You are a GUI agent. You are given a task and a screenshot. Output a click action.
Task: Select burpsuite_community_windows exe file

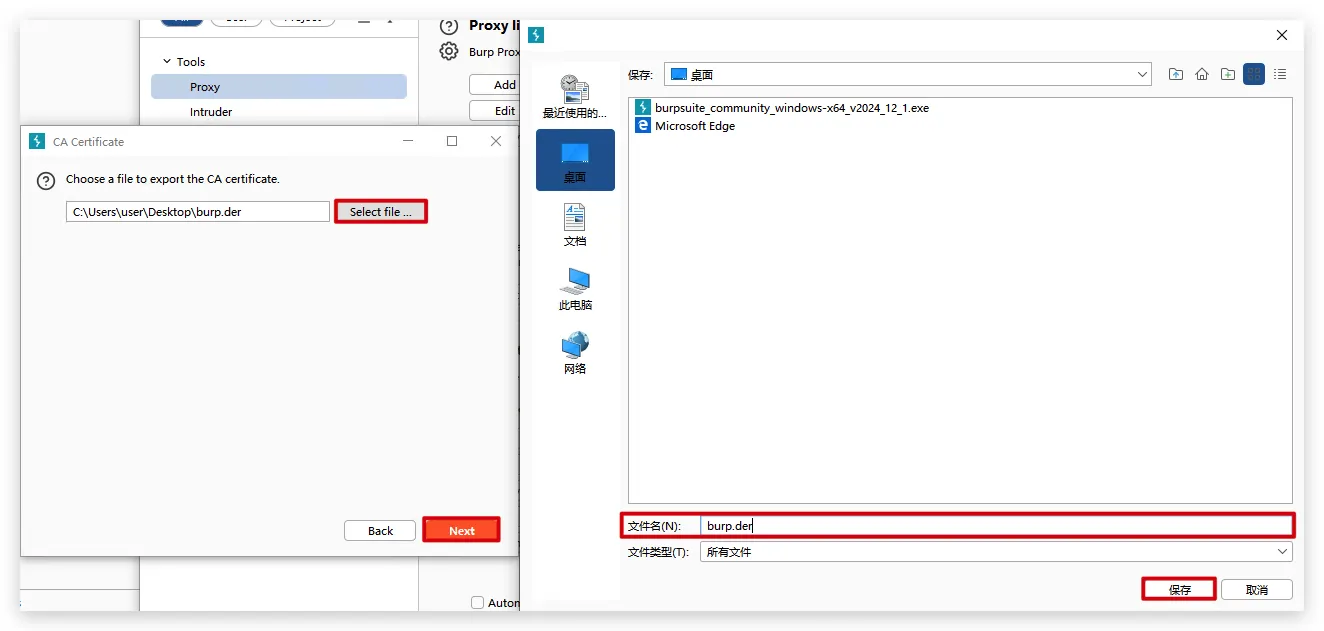[791, 108]
